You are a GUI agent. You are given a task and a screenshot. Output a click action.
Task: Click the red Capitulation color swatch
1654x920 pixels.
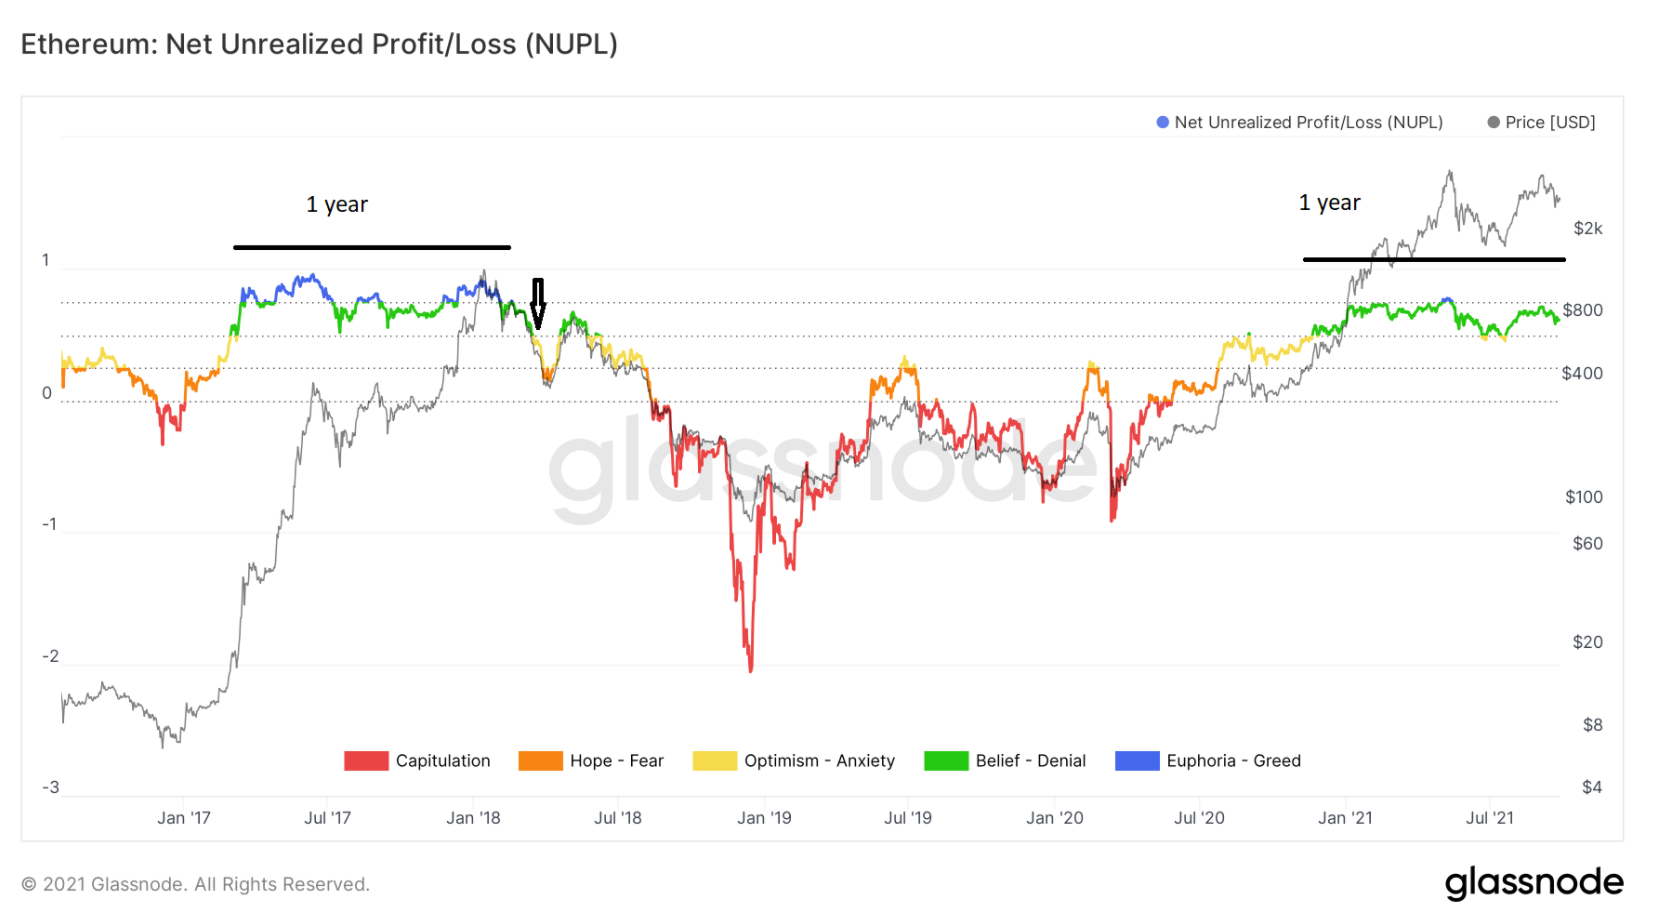(366, 761)
